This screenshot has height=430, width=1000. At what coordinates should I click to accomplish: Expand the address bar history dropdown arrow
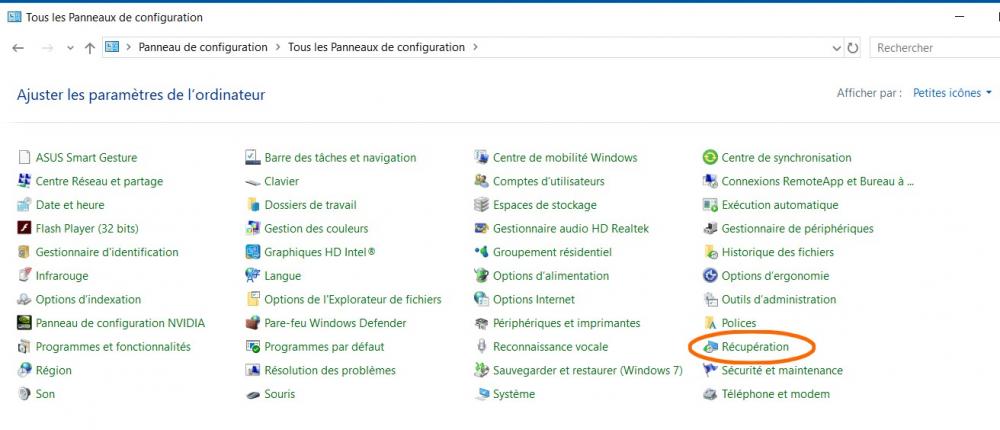tap(837, 48)
